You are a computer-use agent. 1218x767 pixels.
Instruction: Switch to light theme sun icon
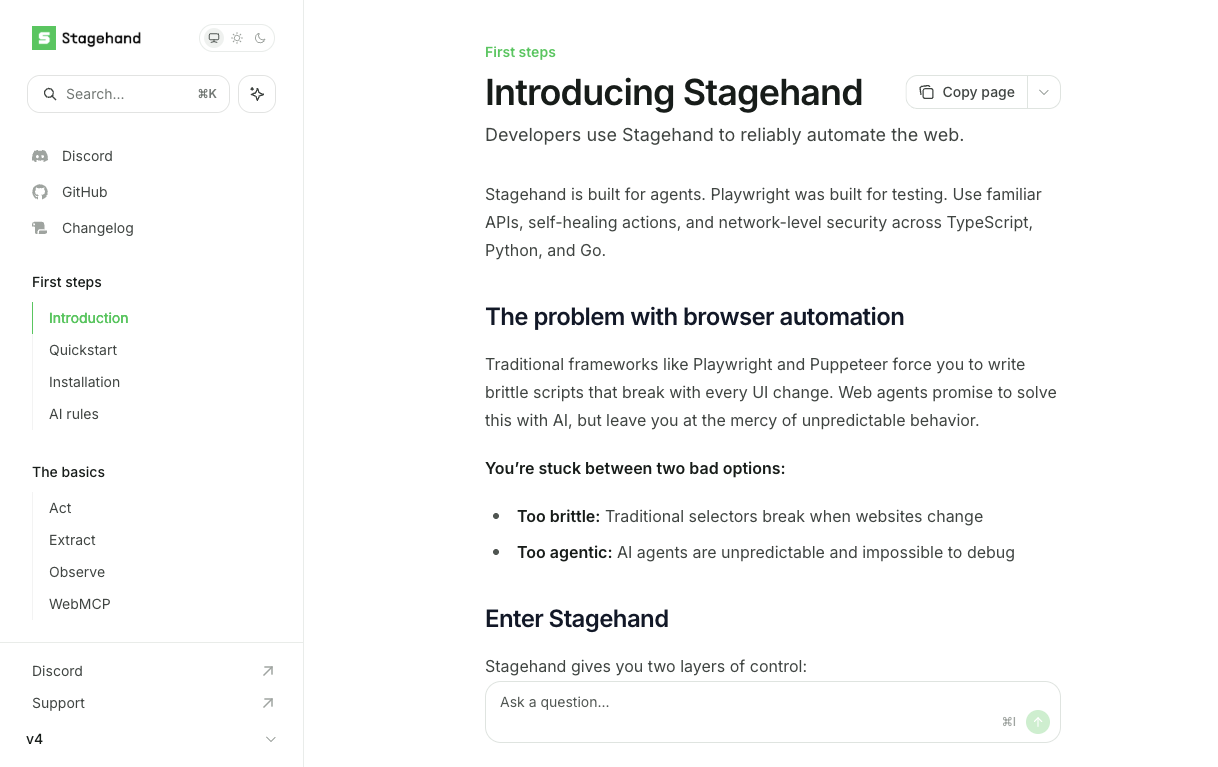tap(237, 38)
